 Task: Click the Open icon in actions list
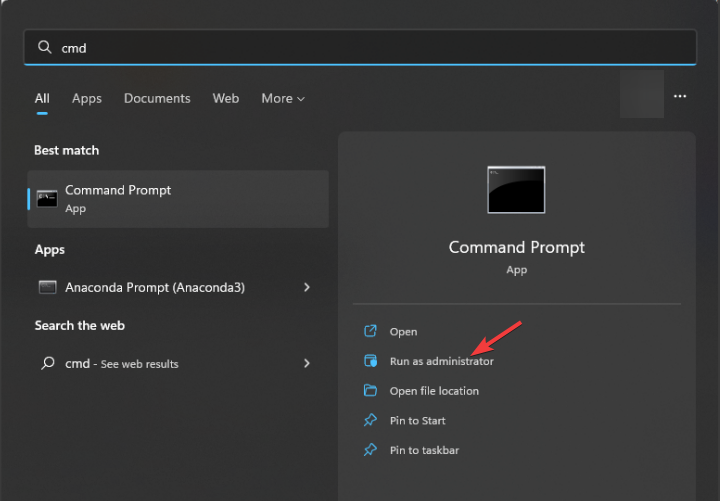point(370,331)
